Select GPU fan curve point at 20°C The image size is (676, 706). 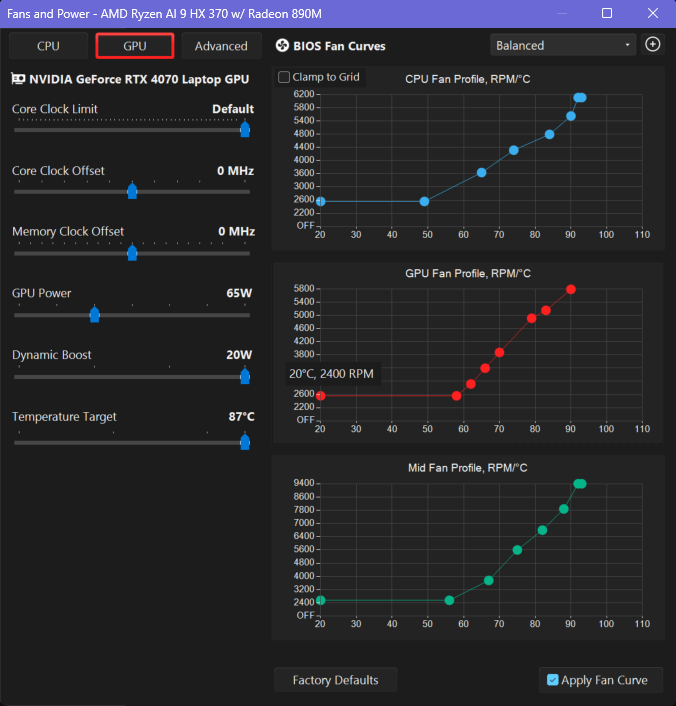[320, 396]
